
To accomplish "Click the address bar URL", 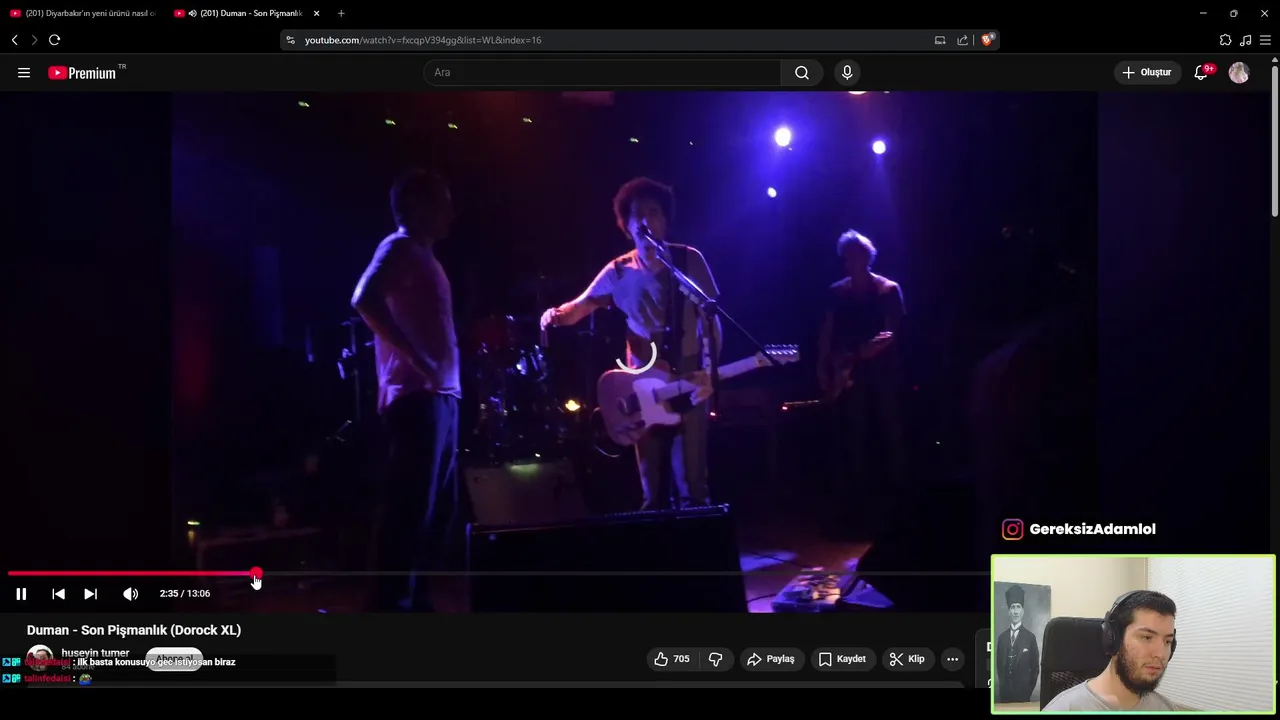I will (x=423, y=40).
